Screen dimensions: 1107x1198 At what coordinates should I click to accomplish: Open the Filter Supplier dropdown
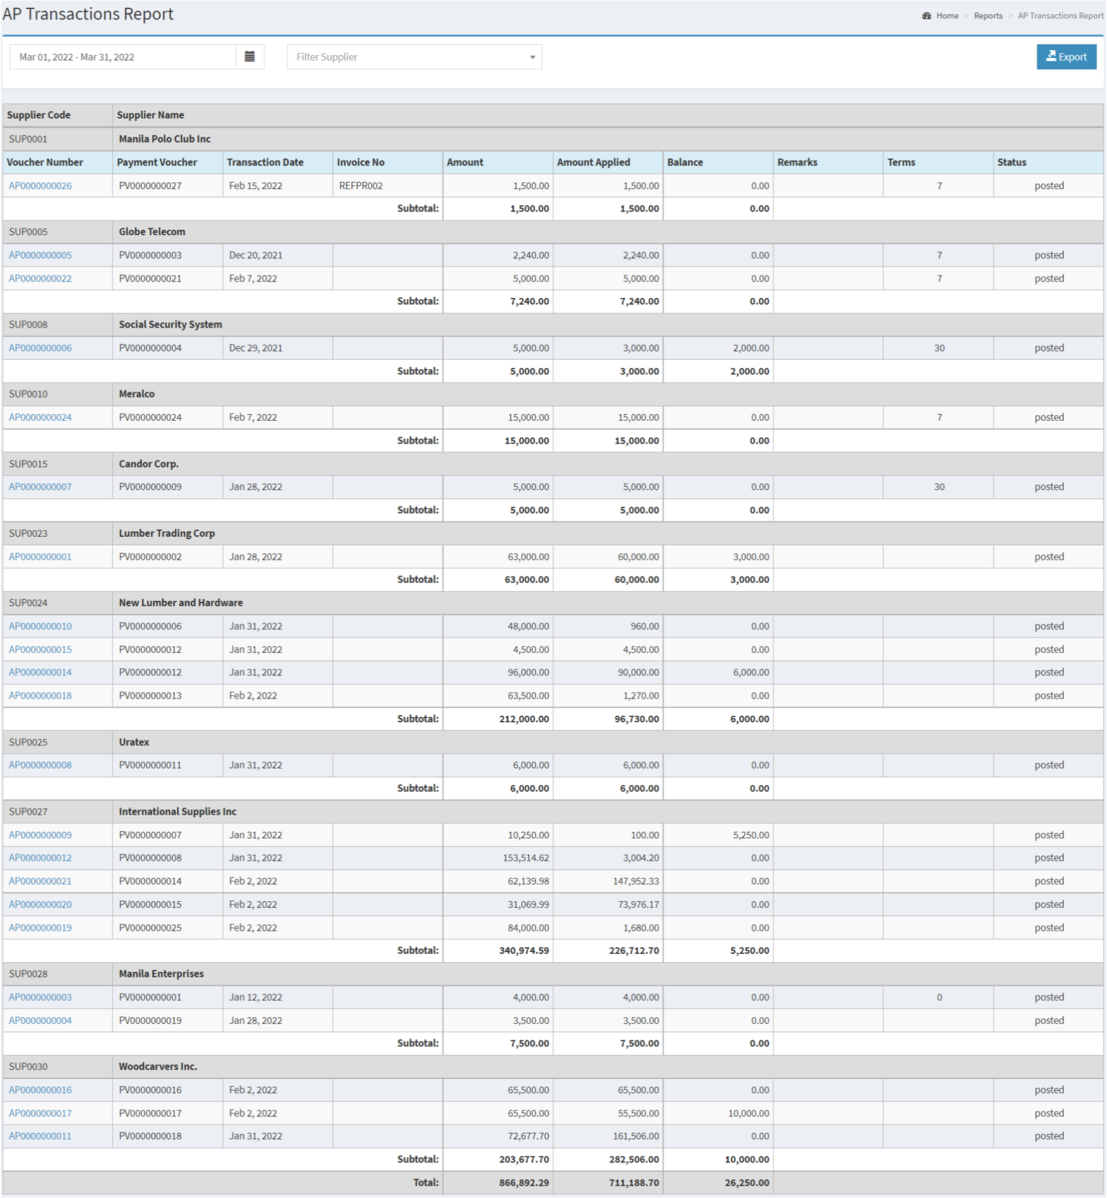pos(414,57)
